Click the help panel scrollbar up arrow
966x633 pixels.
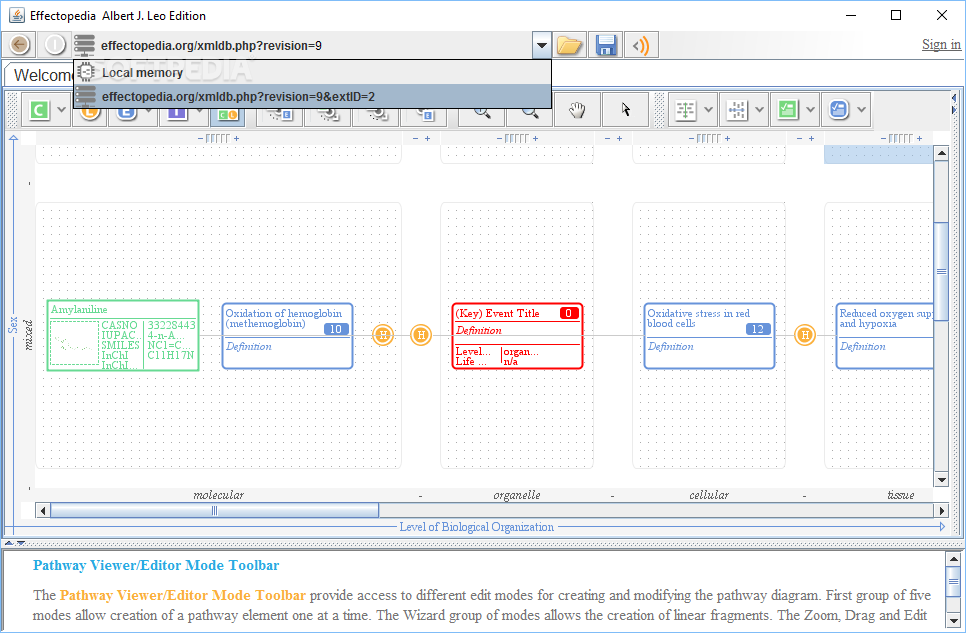[953, 559]
